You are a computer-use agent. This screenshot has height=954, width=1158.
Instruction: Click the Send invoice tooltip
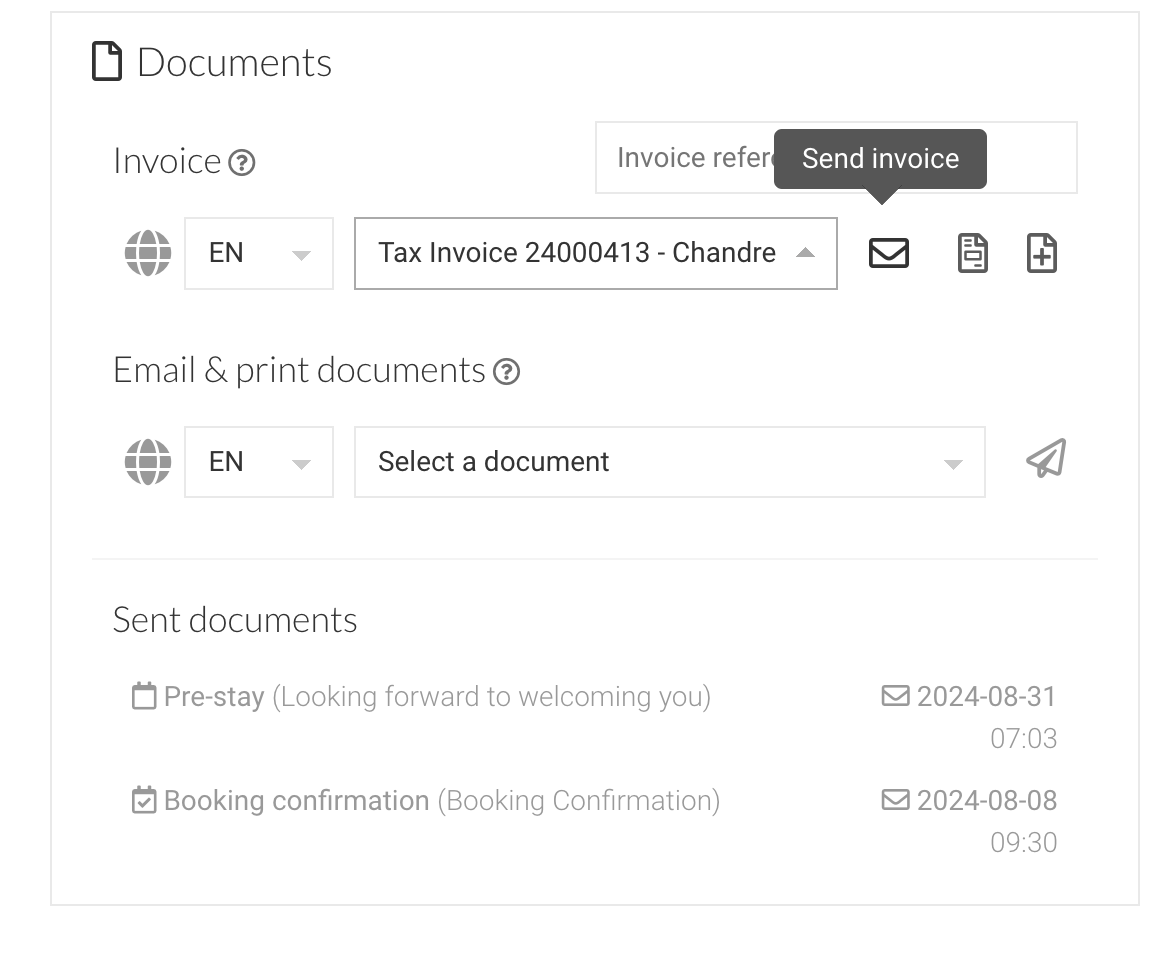click(880, 159)
